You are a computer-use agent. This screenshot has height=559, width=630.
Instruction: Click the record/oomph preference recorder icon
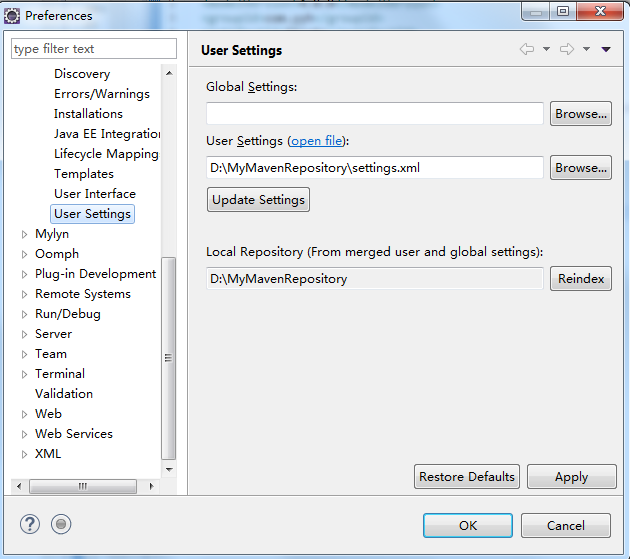tap(61, 524)
